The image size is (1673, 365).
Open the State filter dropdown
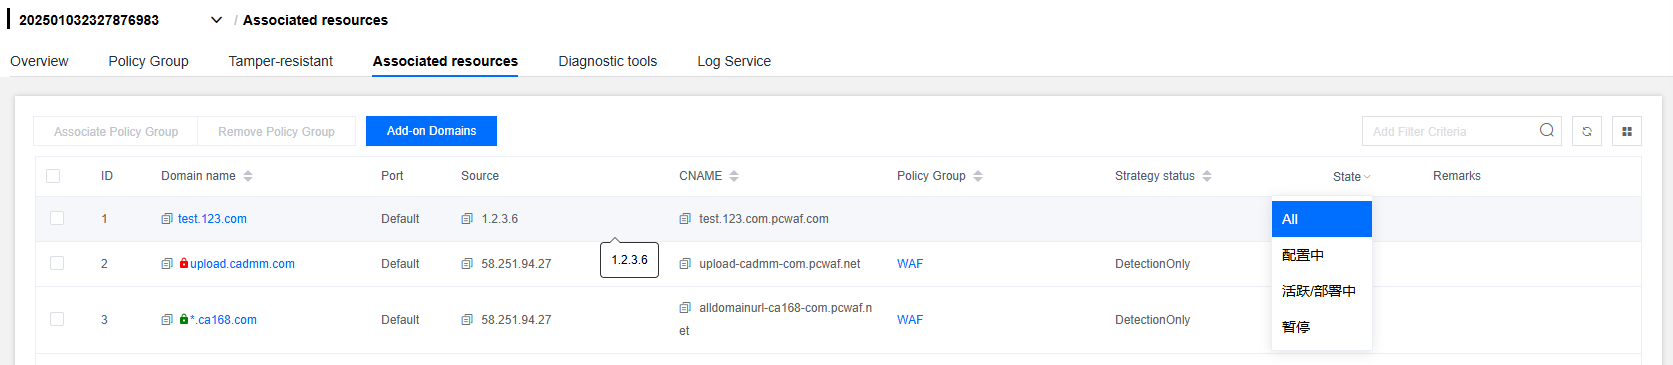(1352, 177)
